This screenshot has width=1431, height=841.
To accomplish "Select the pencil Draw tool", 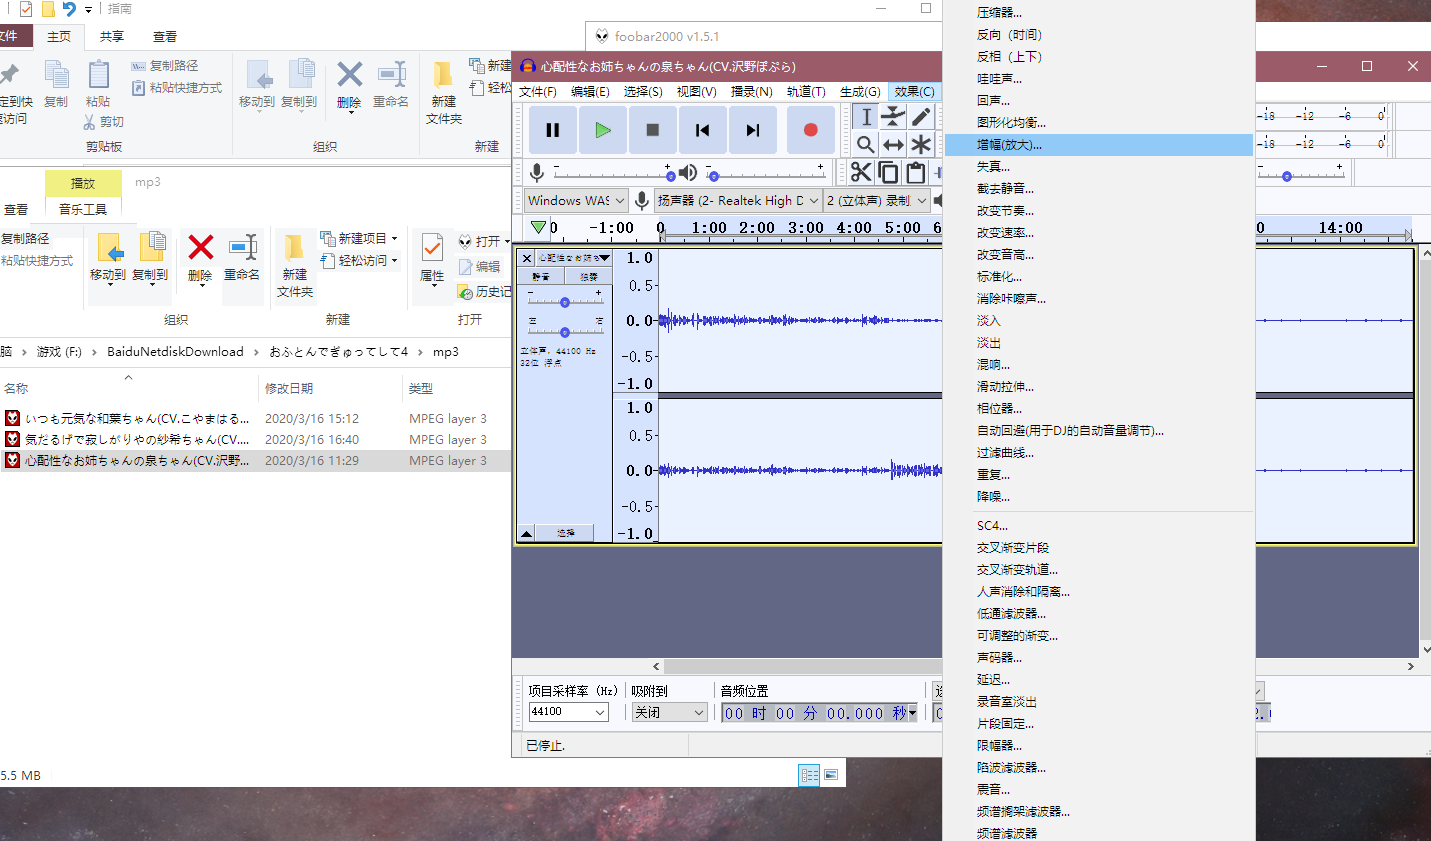I will pos(921,117).
